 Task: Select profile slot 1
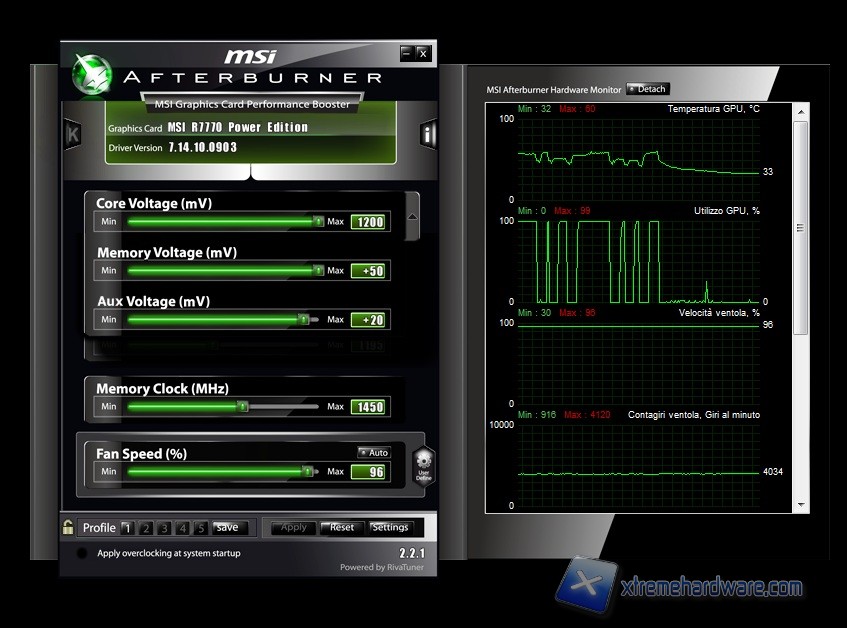(x=127, y=528)
